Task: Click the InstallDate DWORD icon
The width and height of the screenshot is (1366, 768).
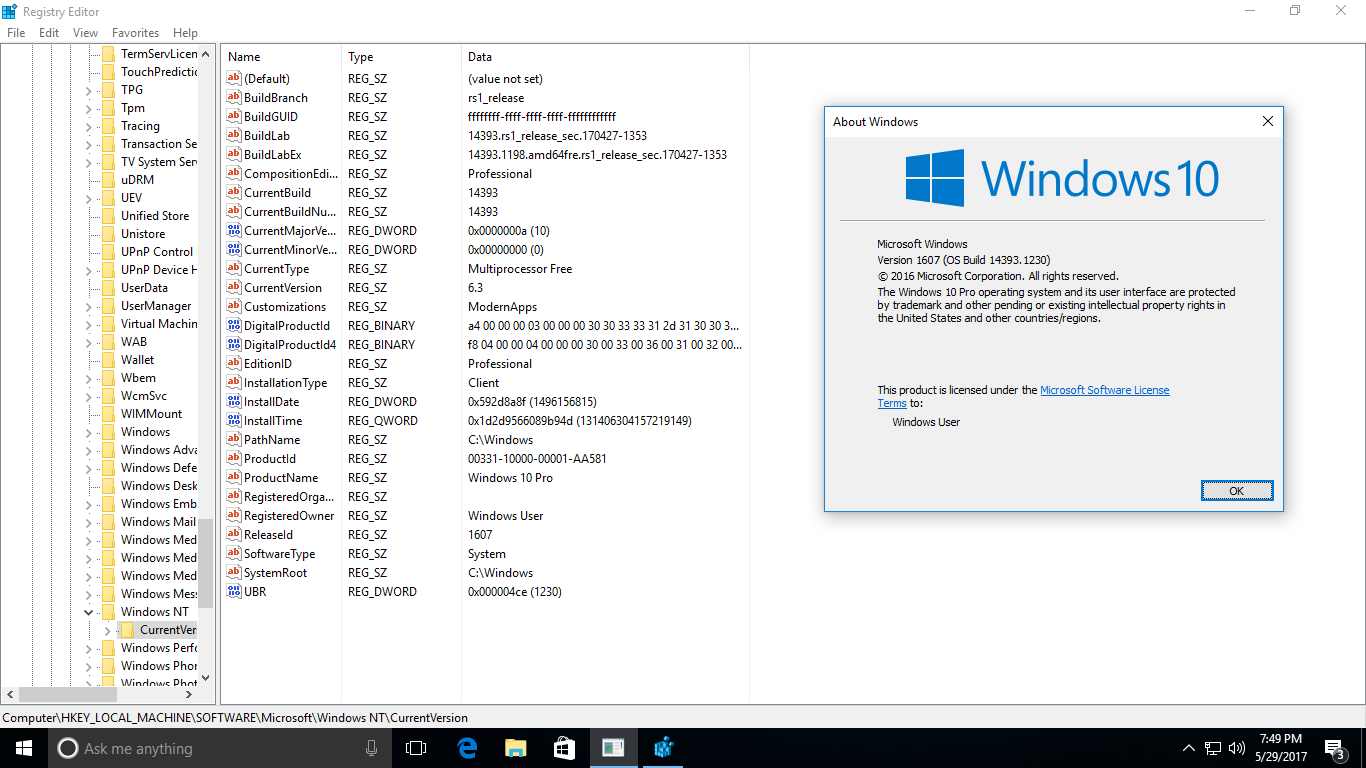Action: point(234,402)
